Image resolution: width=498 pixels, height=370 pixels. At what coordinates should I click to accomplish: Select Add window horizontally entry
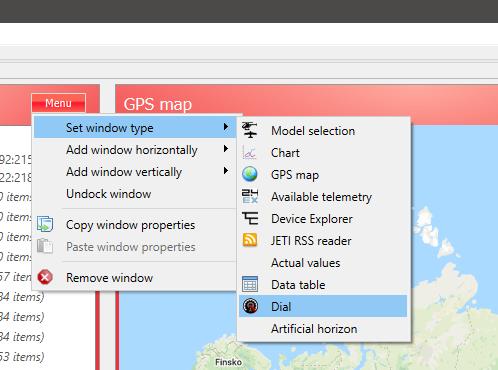point(135,150)
